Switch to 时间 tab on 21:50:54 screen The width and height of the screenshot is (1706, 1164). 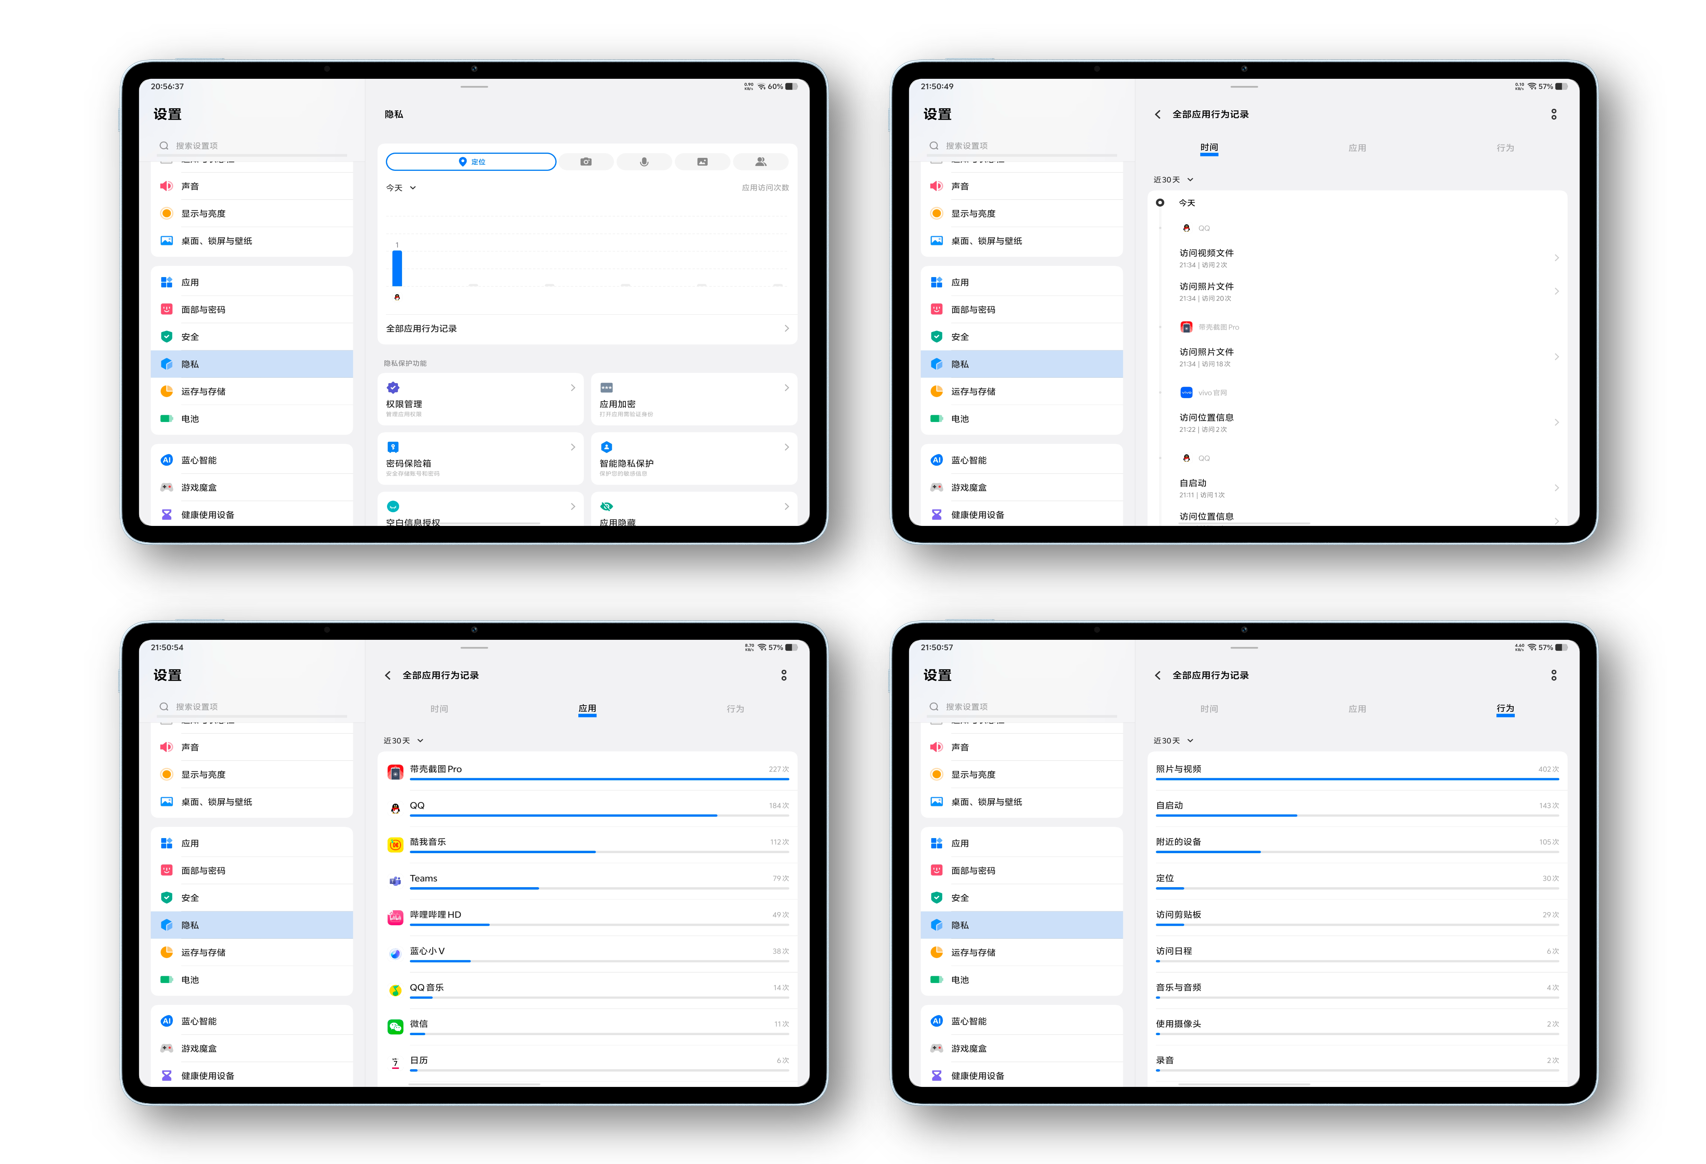(439, 709)
